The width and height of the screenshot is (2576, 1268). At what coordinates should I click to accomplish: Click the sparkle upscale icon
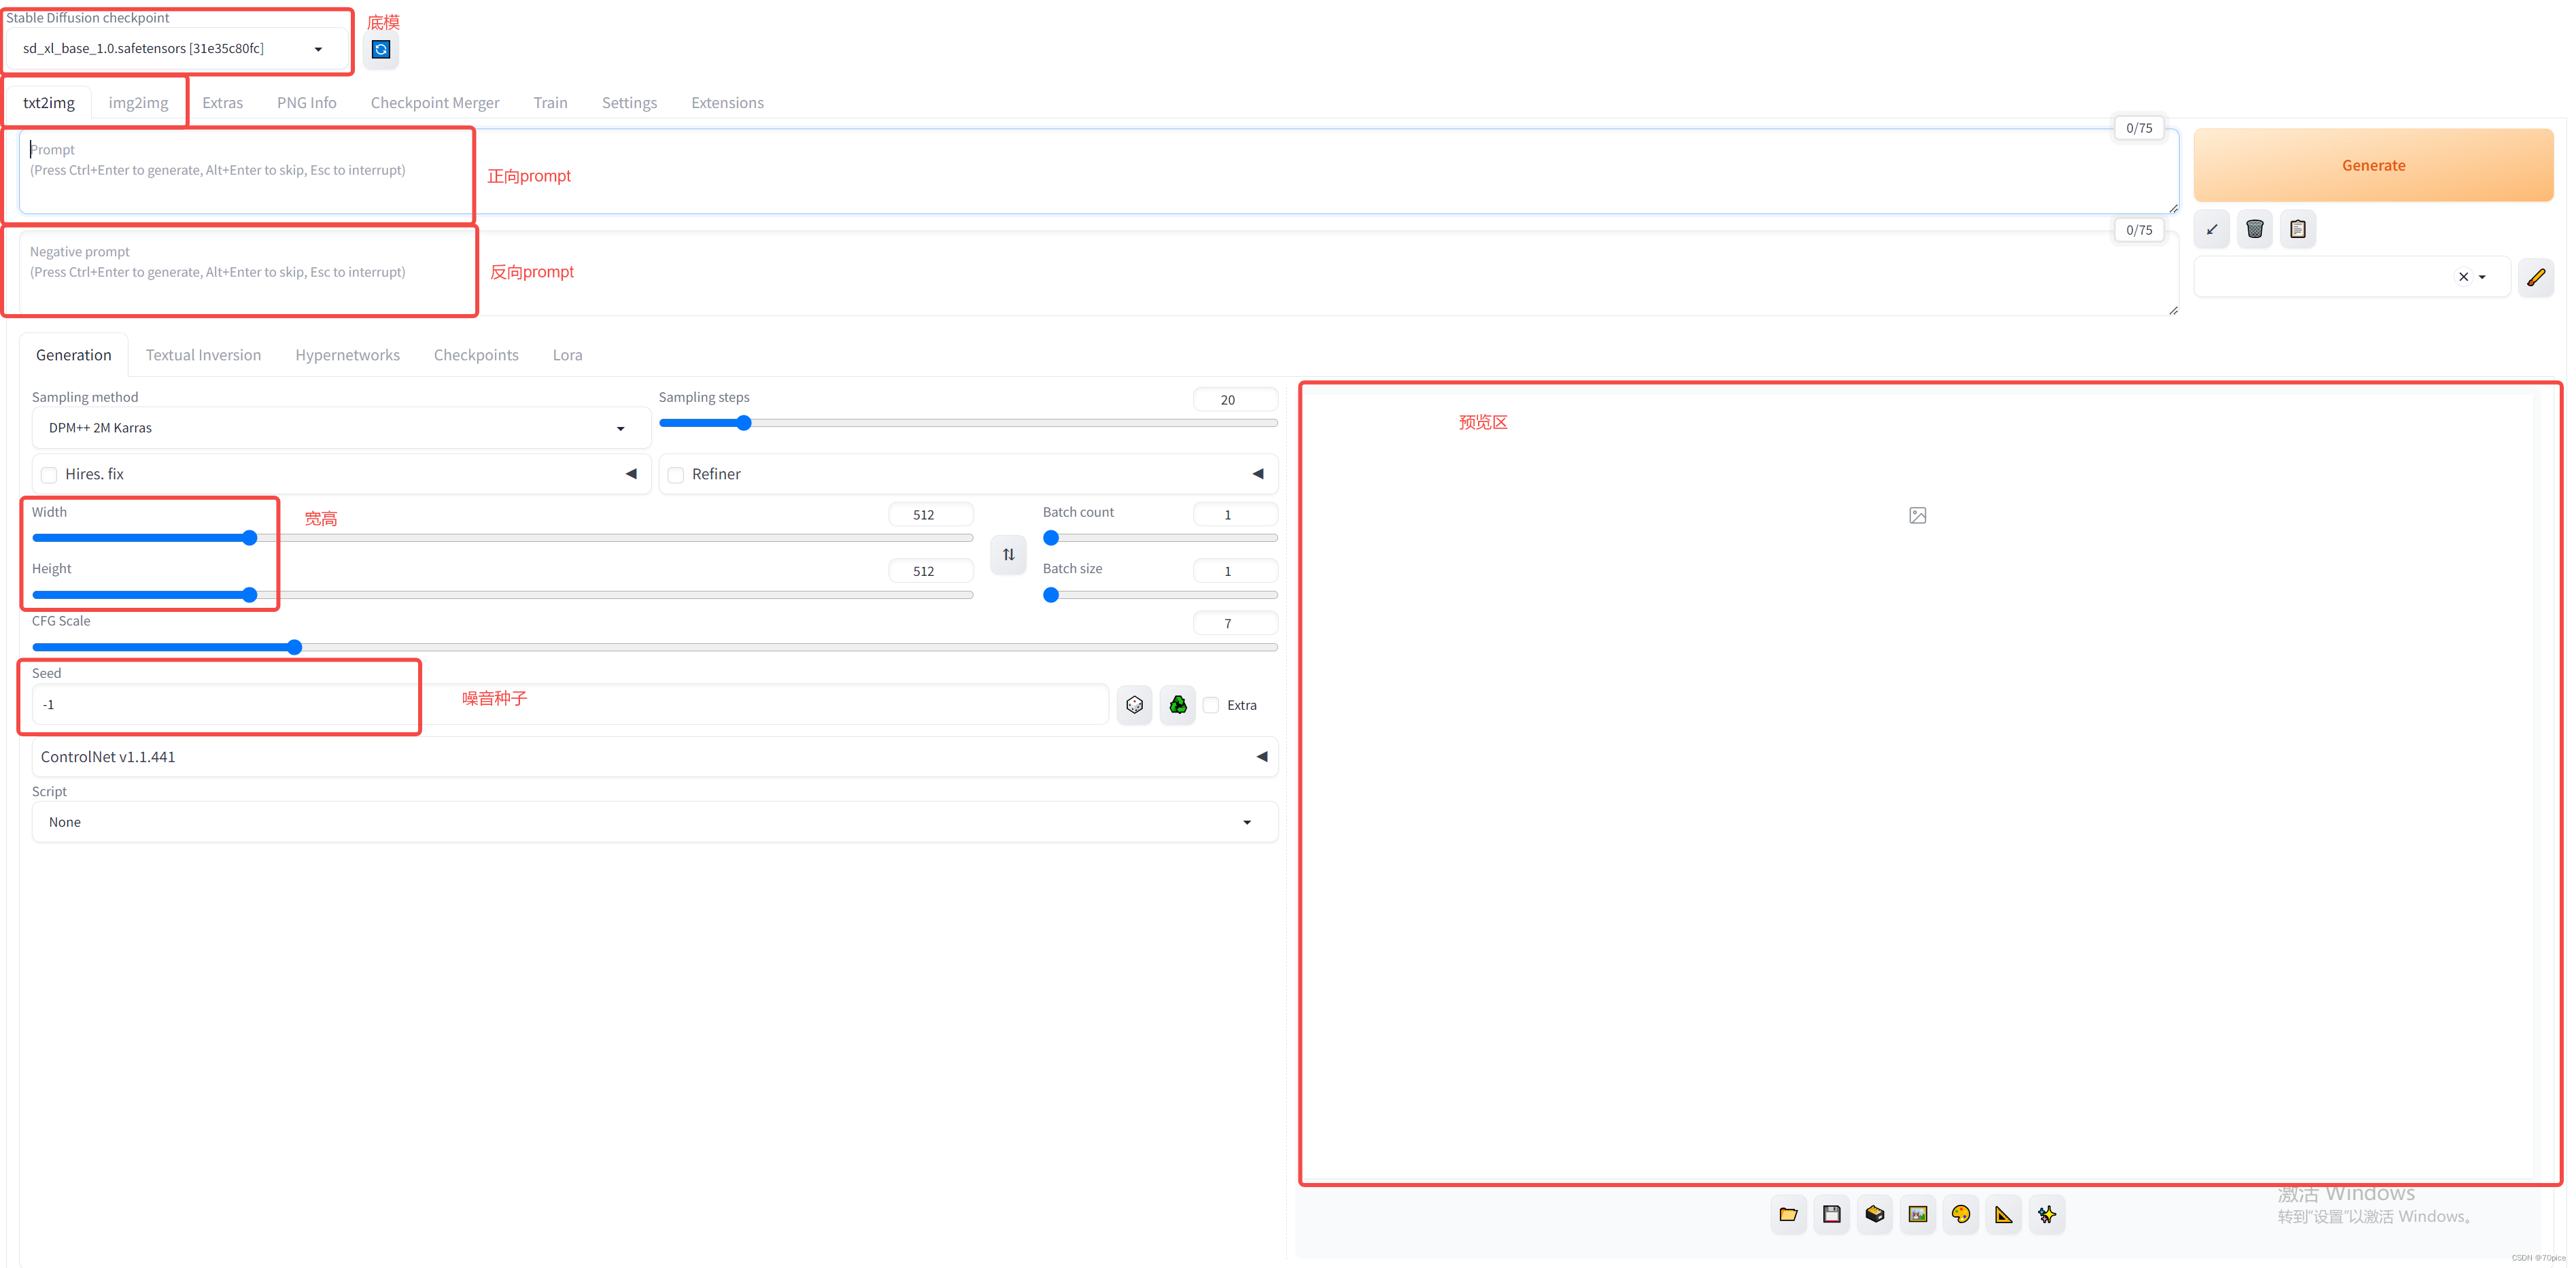pos(2047,1214)
